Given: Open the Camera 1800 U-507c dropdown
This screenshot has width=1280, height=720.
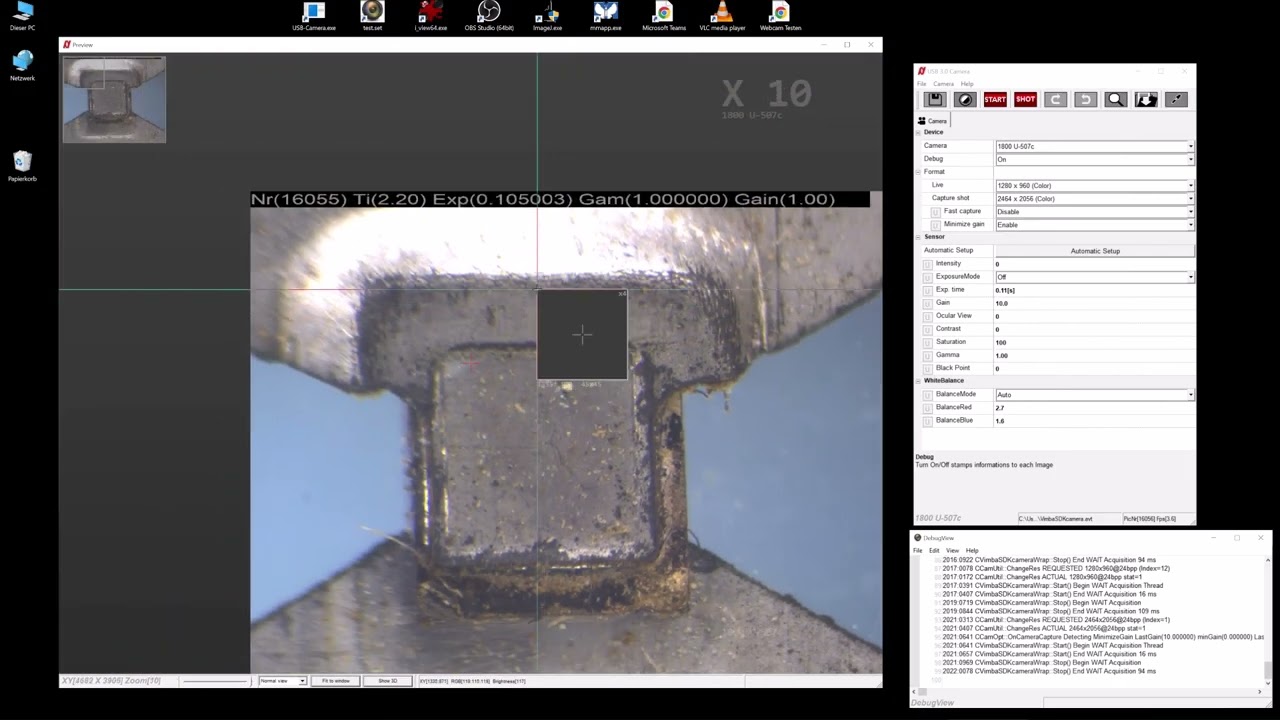Looking at the screenshot, I should coord(1094,146).
